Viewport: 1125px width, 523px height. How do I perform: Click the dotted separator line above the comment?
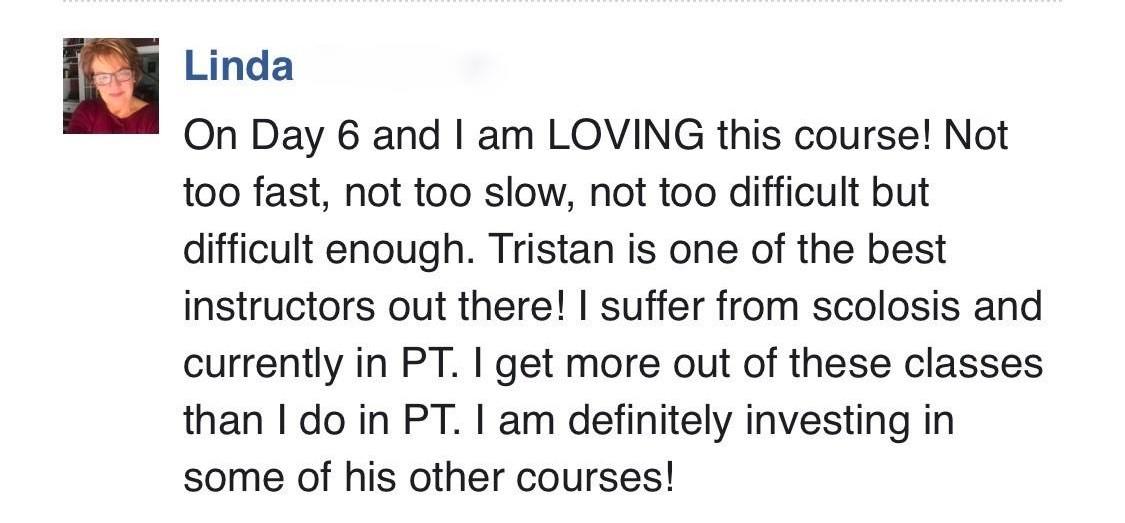(x=562, y=2)
